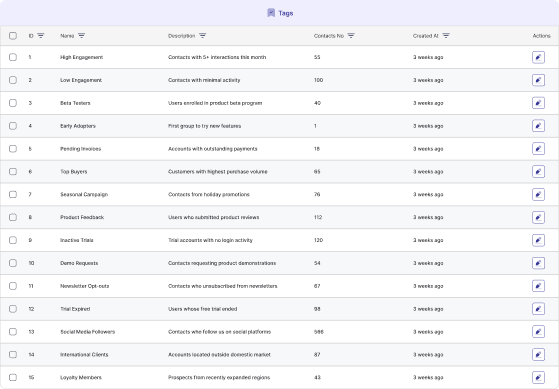Open the Name column filter
Image resolution: width=559 pixels, height=389 pixels.
tap(81, 36)
